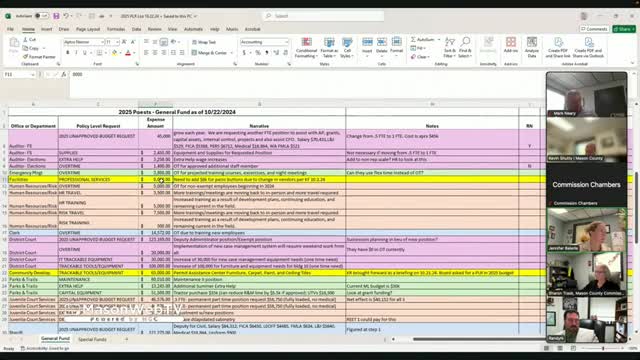This screenshot has width=640, height=360.
Task: Click the Add-ins icon
Action: pos(511,45)
